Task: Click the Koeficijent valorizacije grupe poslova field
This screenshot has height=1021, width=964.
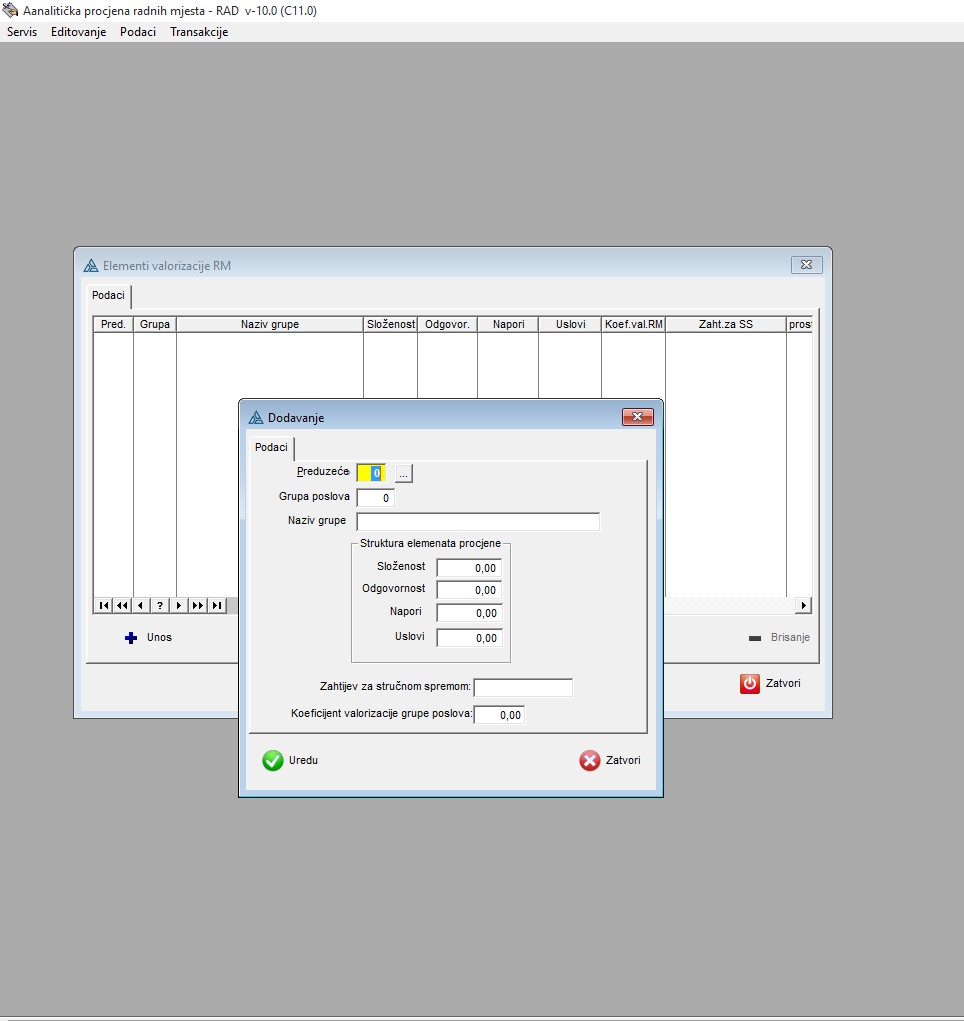Action: click(499, 715)
